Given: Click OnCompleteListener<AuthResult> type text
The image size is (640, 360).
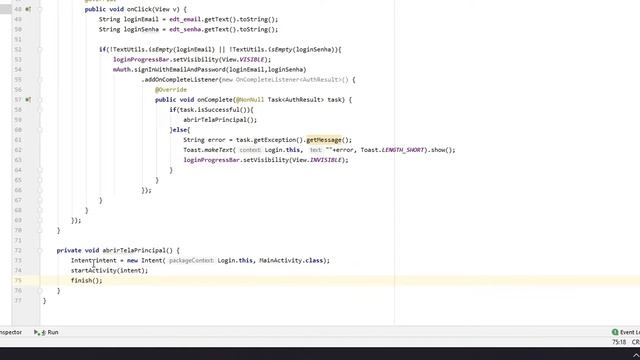Looking at the screenshot, I should click(289, 80).
